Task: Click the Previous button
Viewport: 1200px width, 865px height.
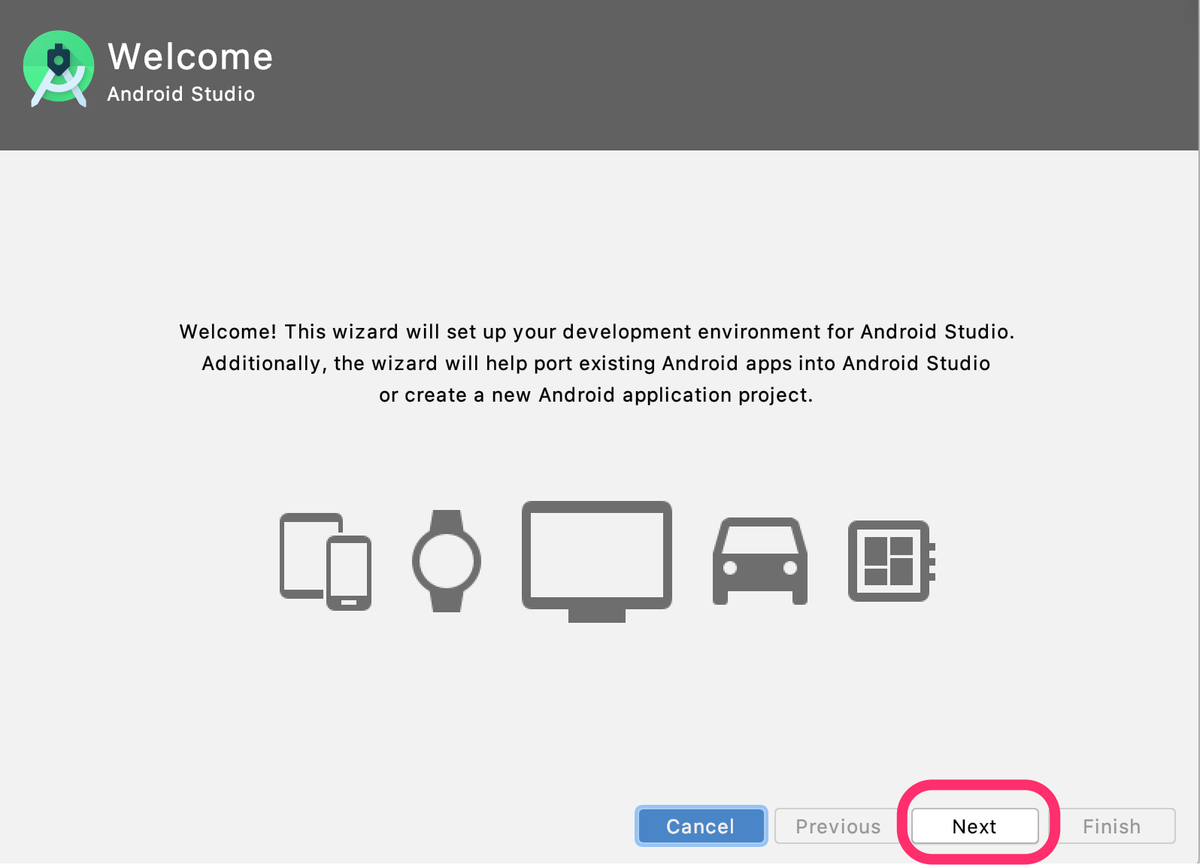Action: [x=838, y=826]
